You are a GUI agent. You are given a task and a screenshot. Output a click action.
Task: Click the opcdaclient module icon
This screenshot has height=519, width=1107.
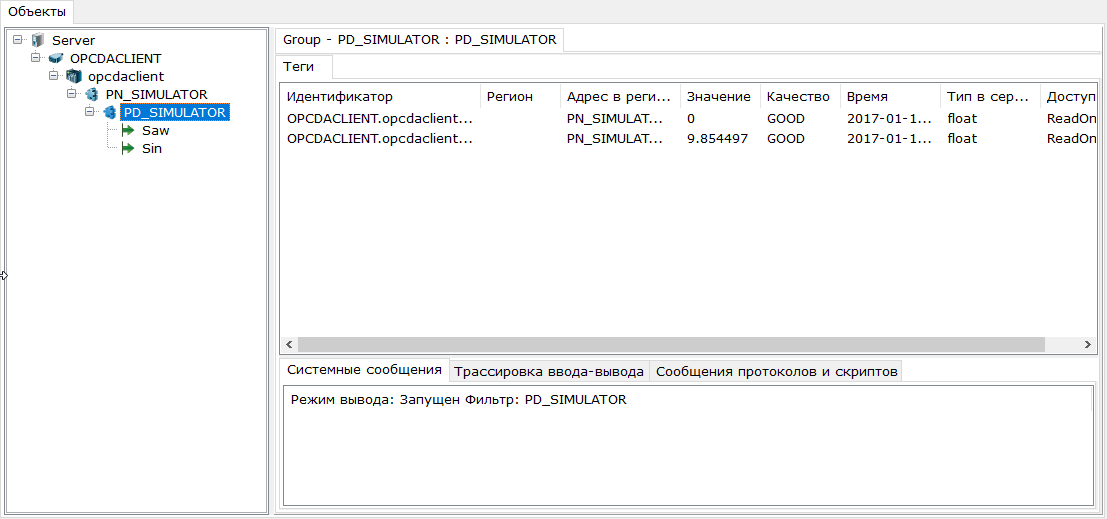pos(74,76)
